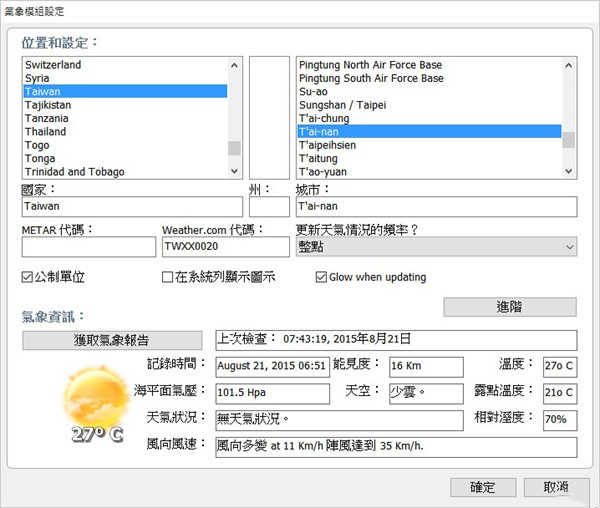
Task: Click the 天空 field showing 少雲
Action: point(426,394)
